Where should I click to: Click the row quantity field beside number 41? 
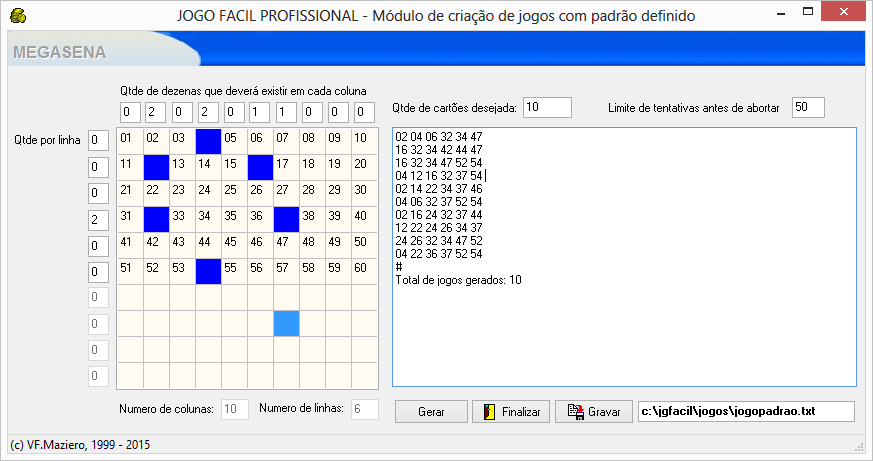pyautogui.click(x=99, y=246)
